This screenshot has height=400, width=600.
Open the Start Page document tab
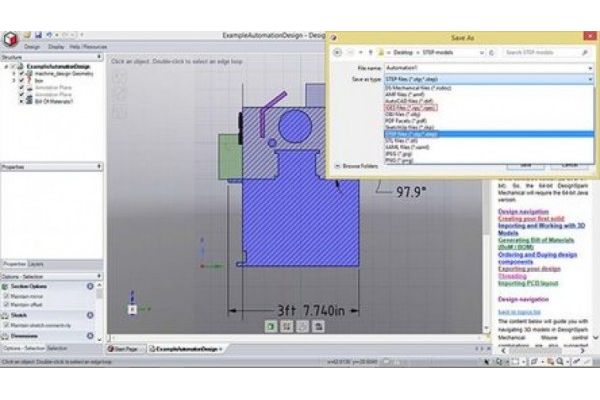(x=123, y=349)
